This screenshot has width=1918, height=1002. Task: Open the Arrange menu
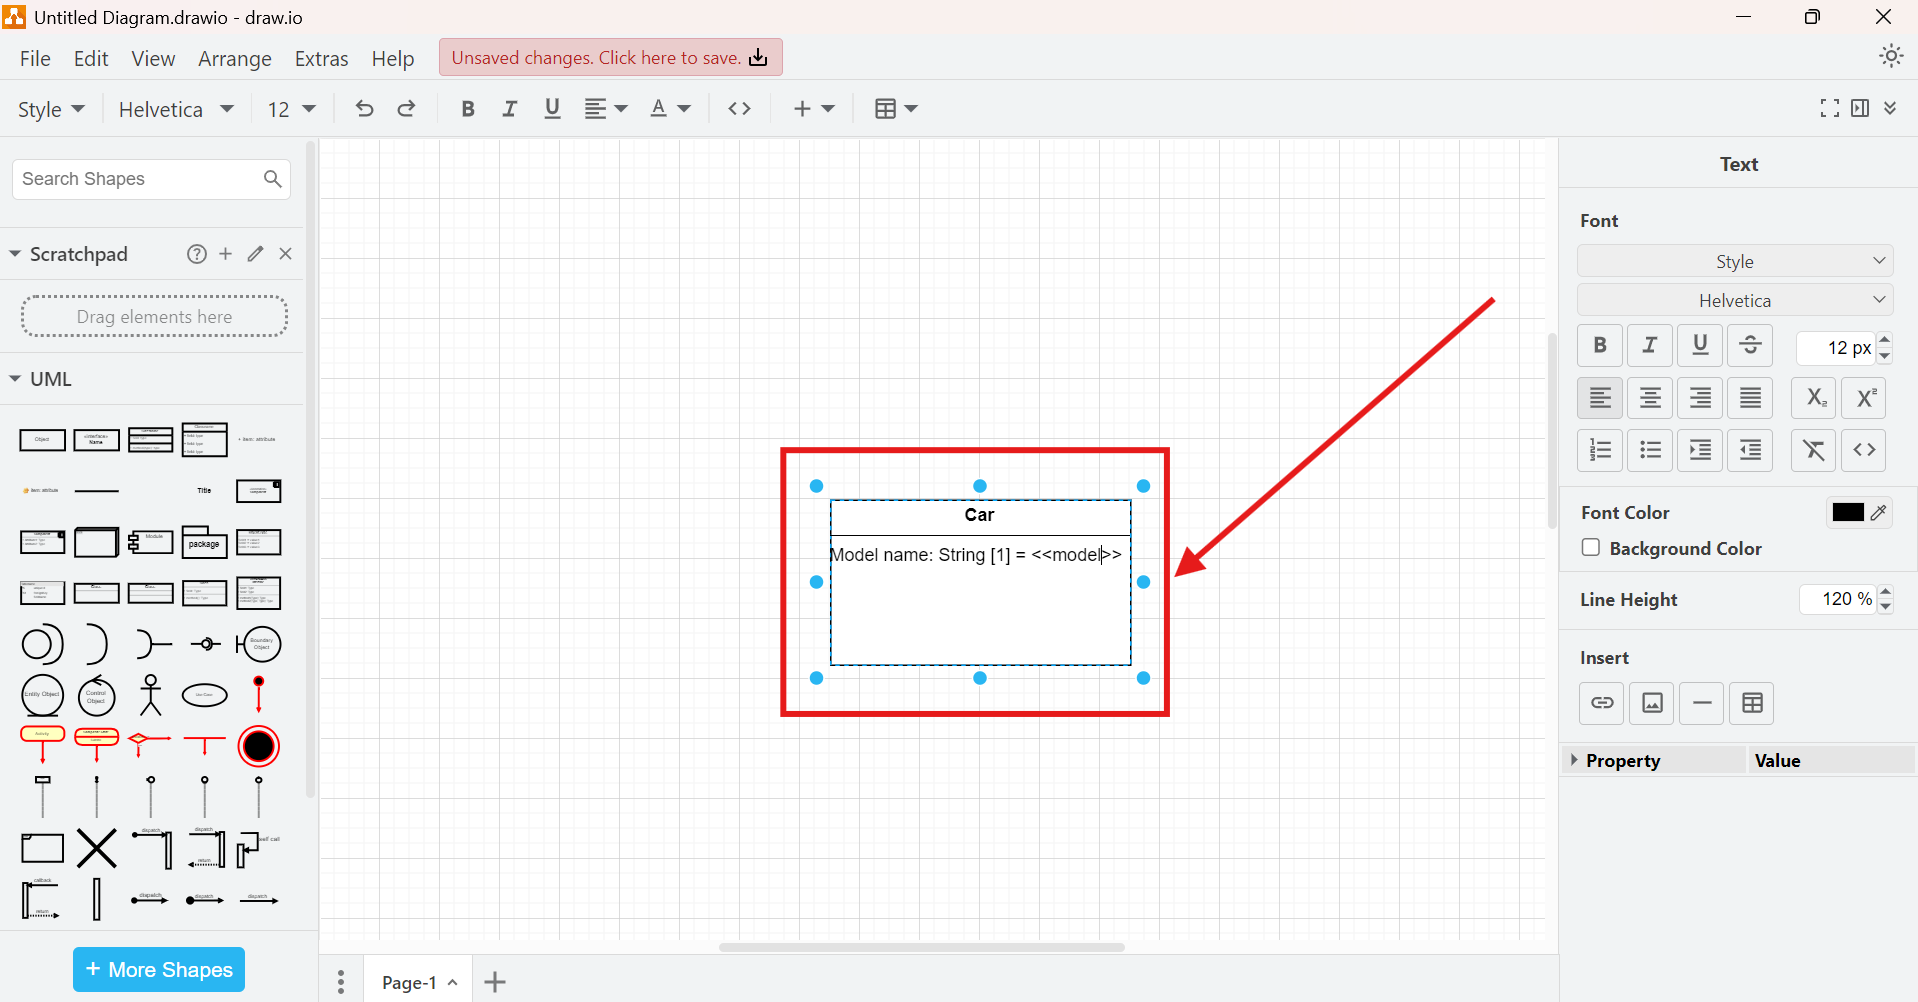234,58
